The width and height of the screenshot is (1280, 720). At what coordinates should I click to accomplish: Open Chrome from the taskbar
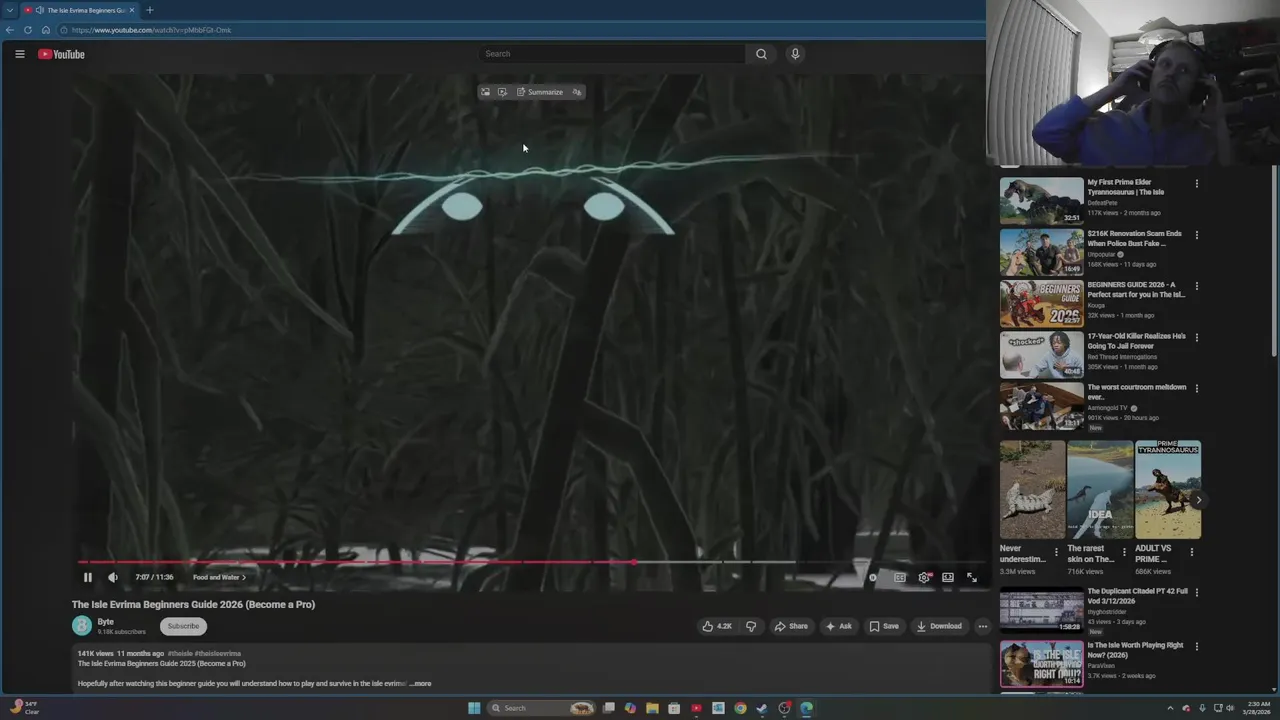tap(740, 708)
